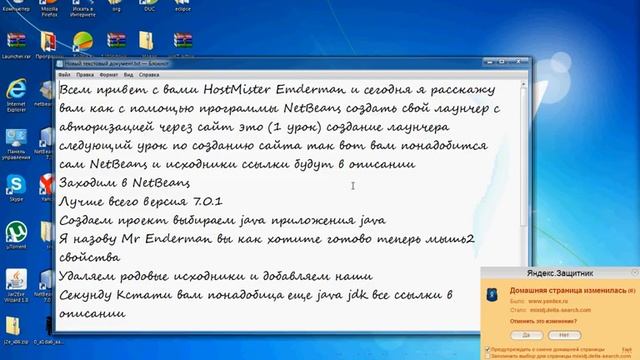Viewport: 640px width, 360px height.
Task: Click the line 'Удаляем родовые исходники и добавляем наши'
Action: pyautogui.click(x=216, y=276)
